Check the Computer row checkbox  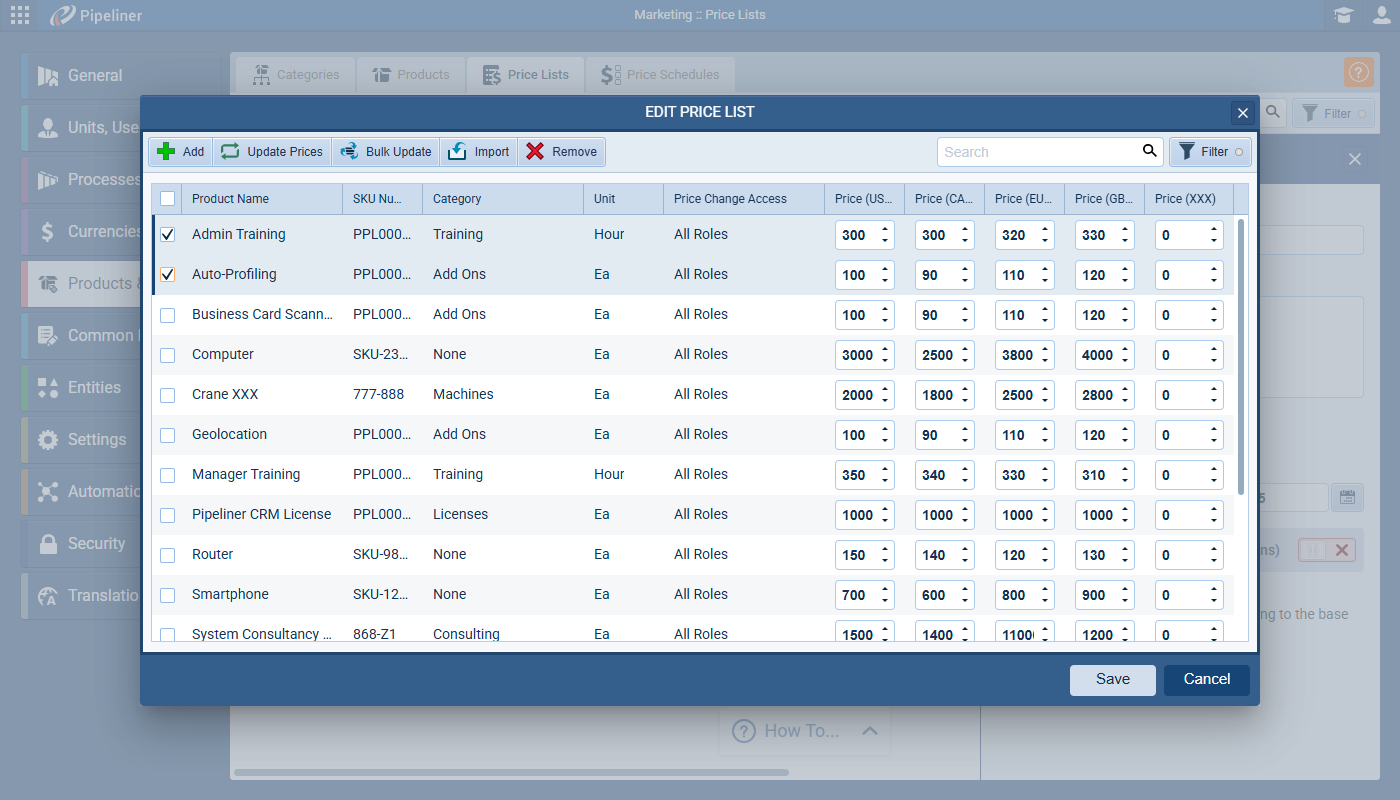pos(168,355)
